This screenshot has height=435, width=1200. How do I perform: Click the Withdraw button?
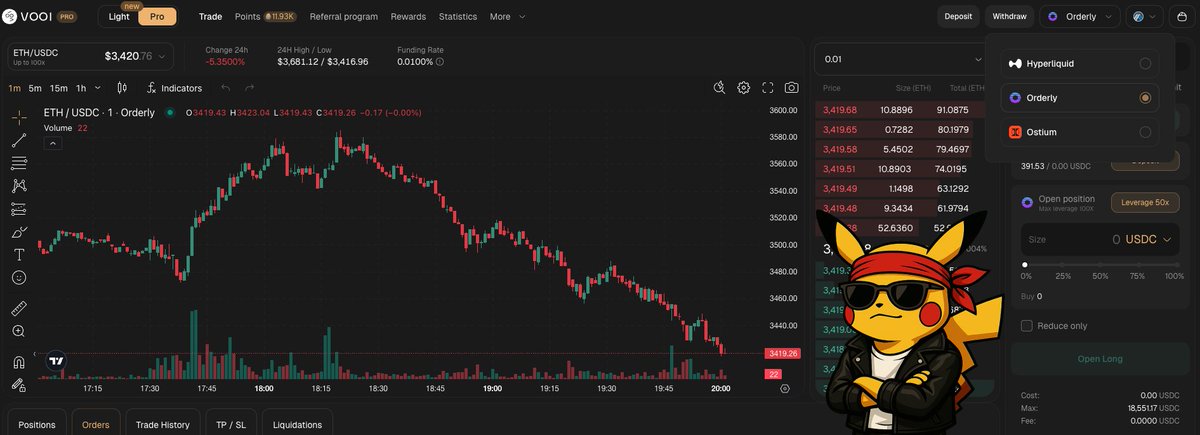[x=1009, y=16]
